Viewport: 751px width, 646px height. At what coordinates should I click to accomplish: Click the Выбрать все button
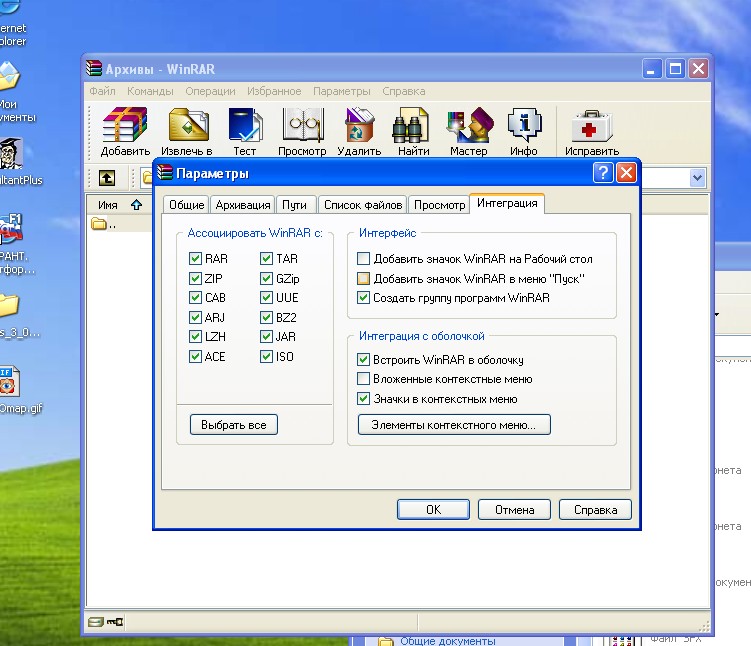[234, 425]
